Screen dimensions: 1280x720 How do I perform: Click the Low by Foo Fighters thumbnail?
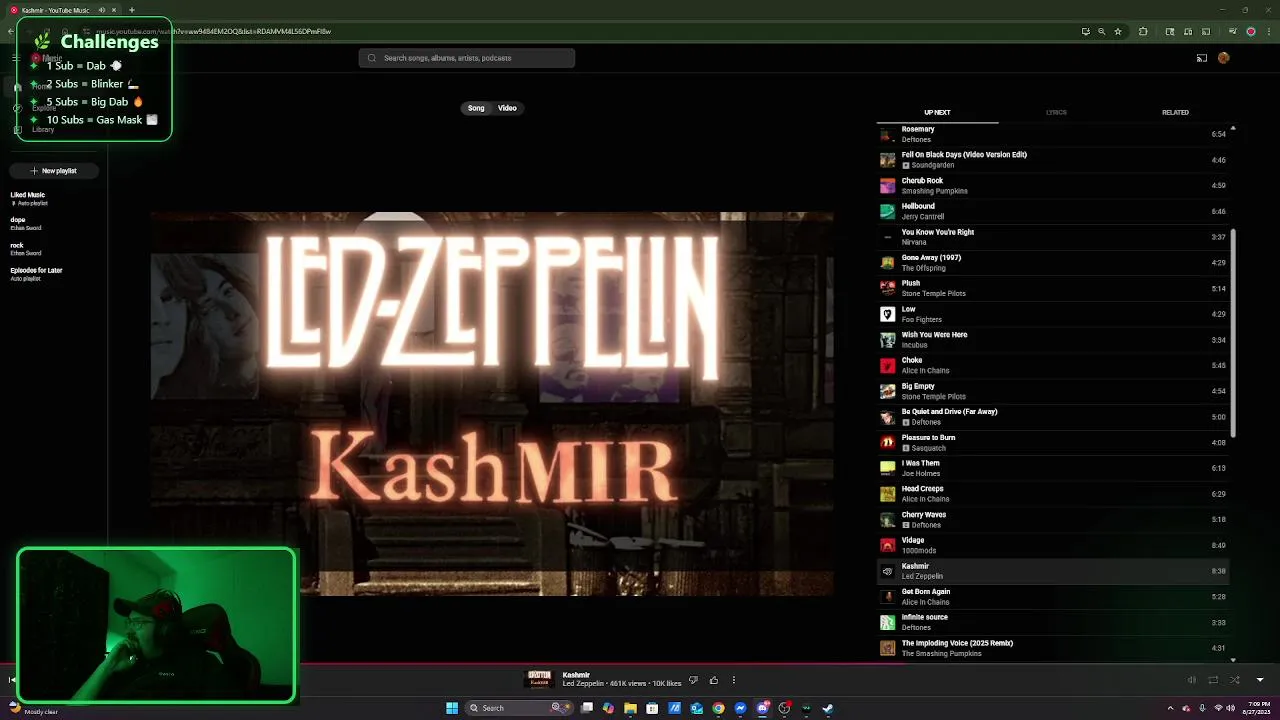pyautogui.click(x=887, y=314)
